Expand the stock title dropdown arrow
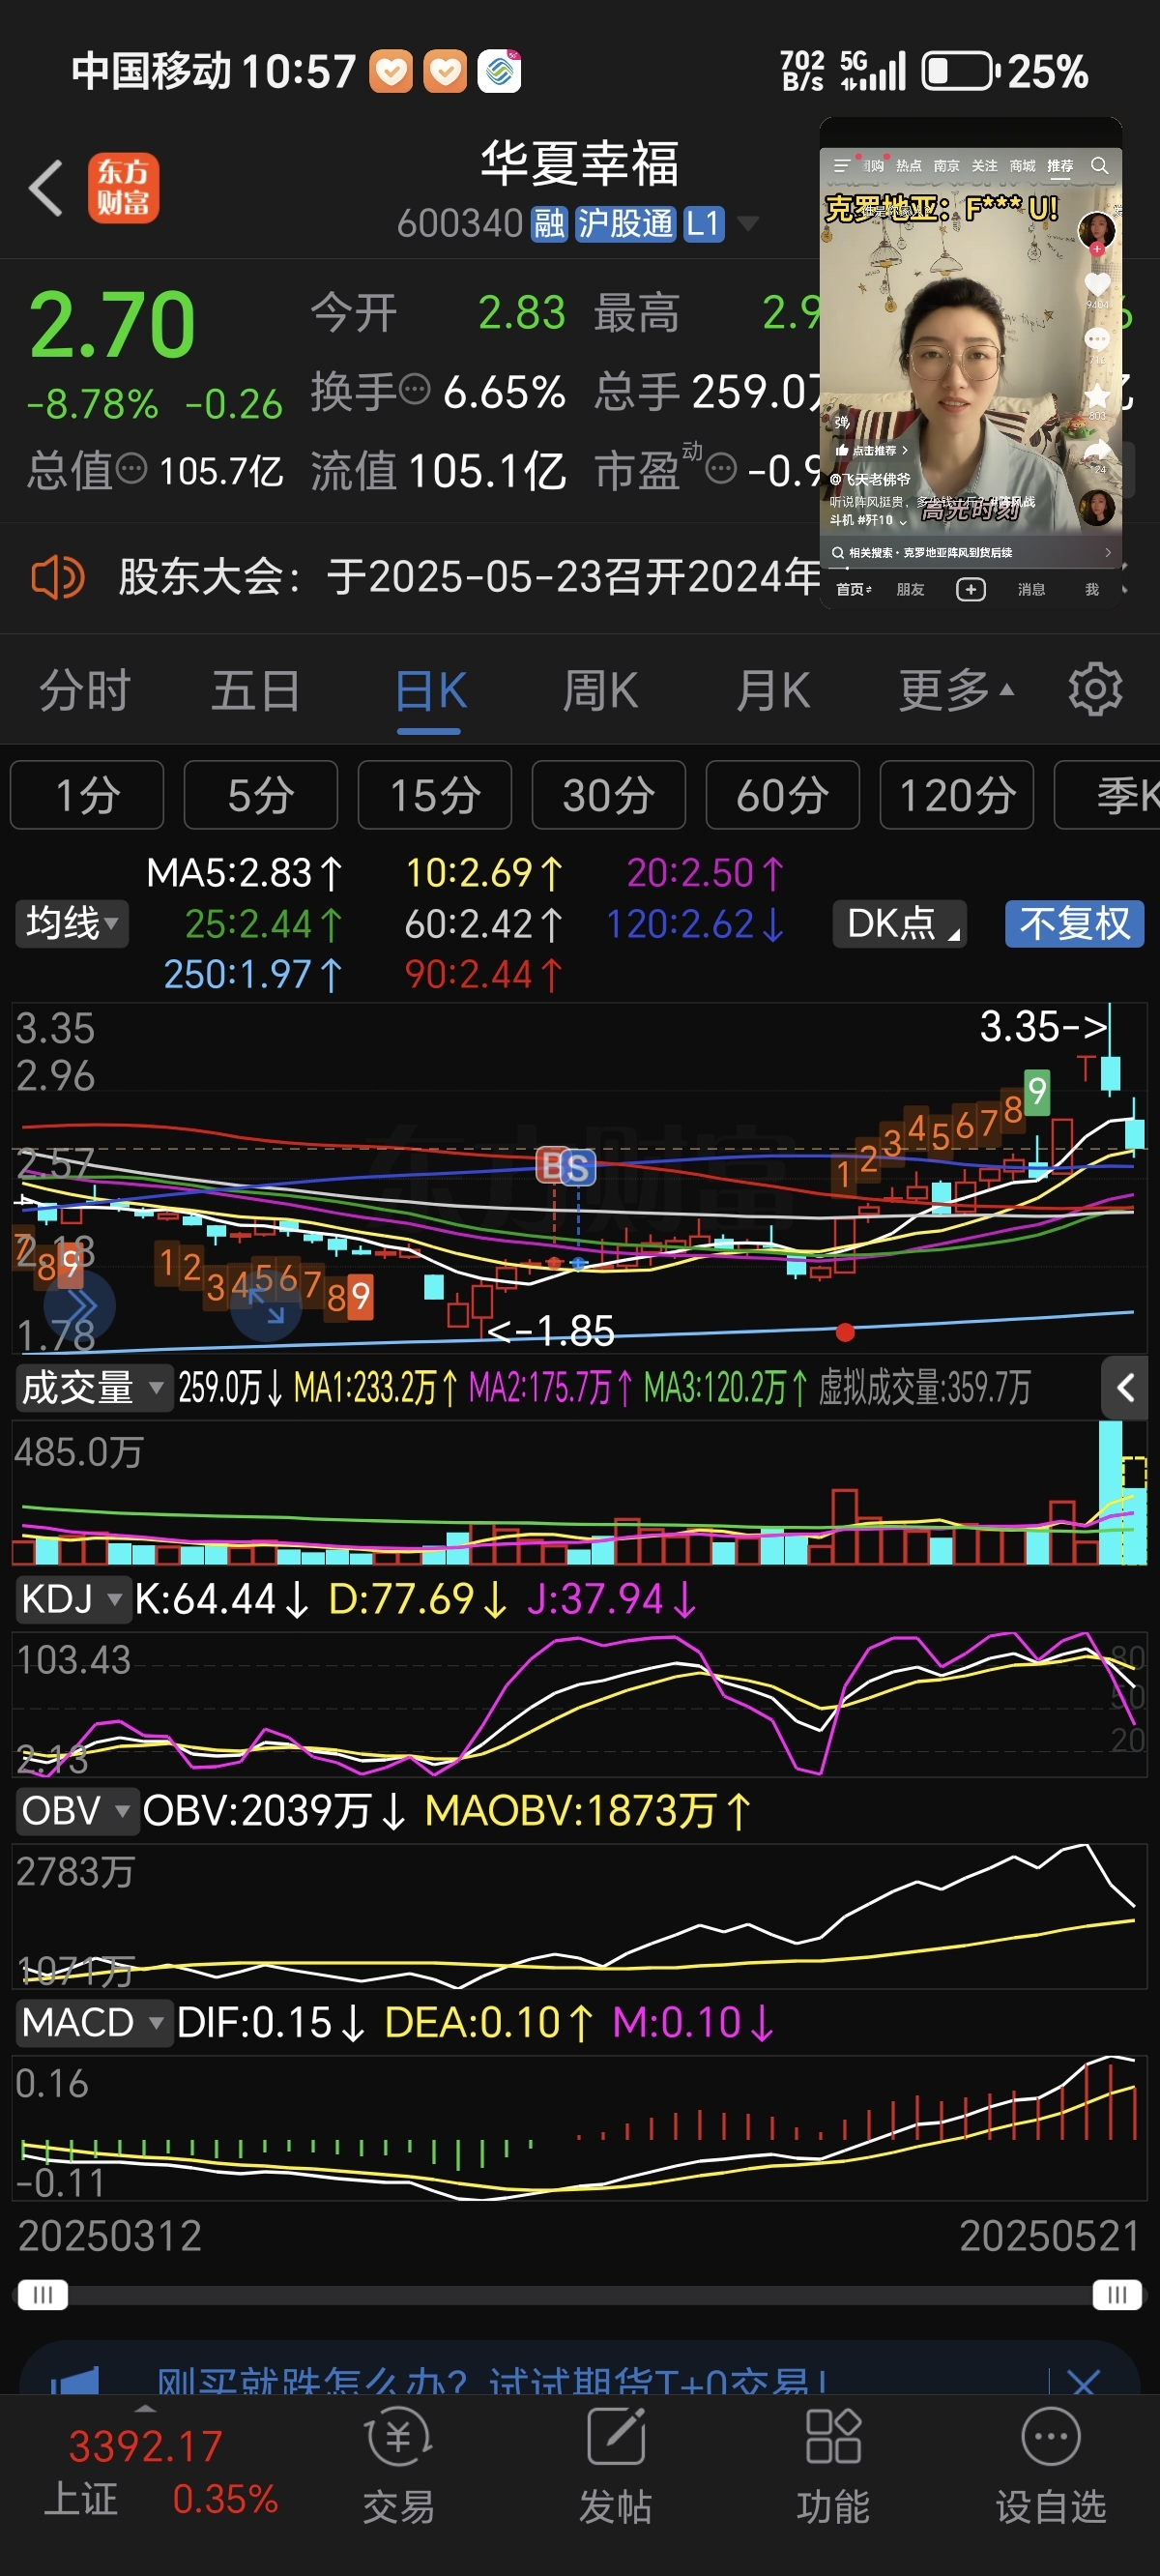The height and width of the screenshot is (2576, 1160). (748, 224)
